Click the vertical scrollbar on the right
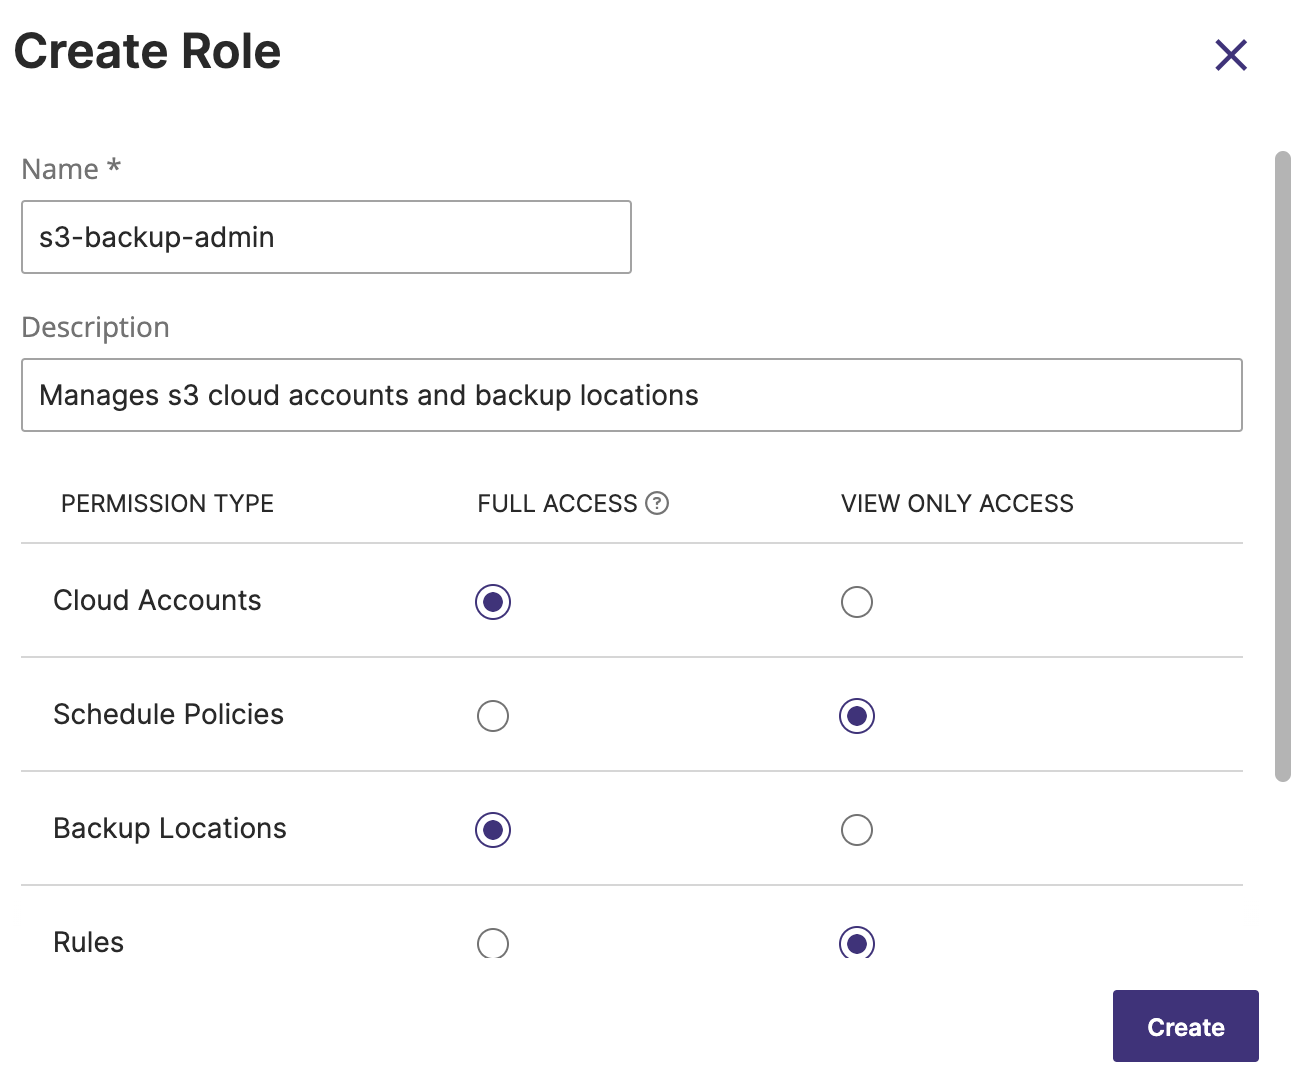The height and width of the screenshot is (1078, 1308). (1283, 466)
